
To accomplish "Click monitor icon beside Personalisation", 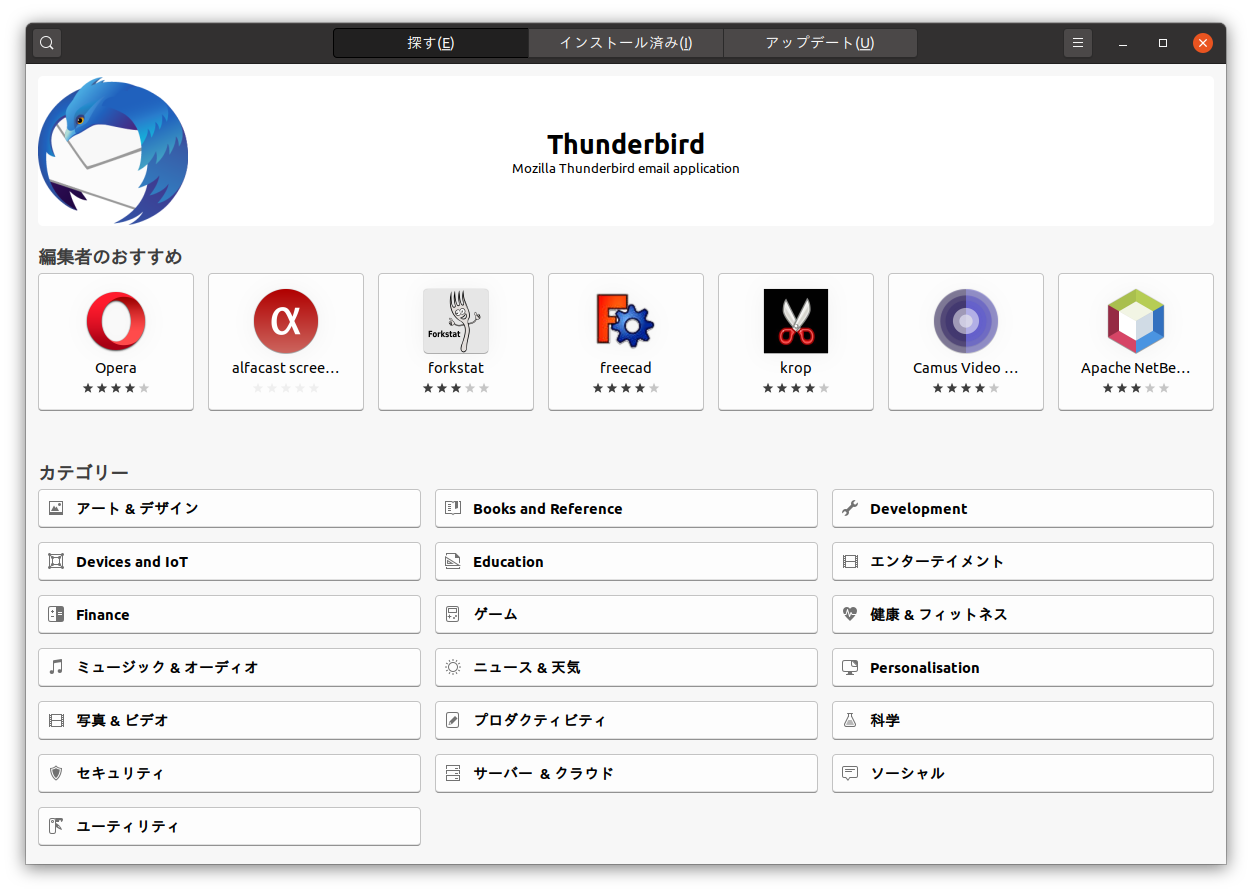I will point(850,667).
